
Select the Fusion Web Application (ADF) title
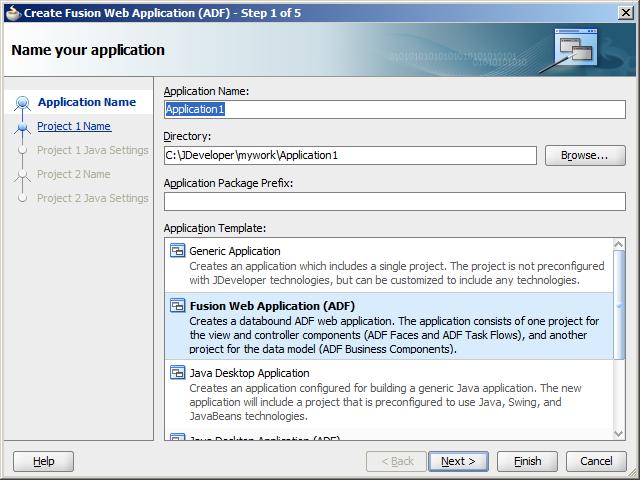pos(272,306)
